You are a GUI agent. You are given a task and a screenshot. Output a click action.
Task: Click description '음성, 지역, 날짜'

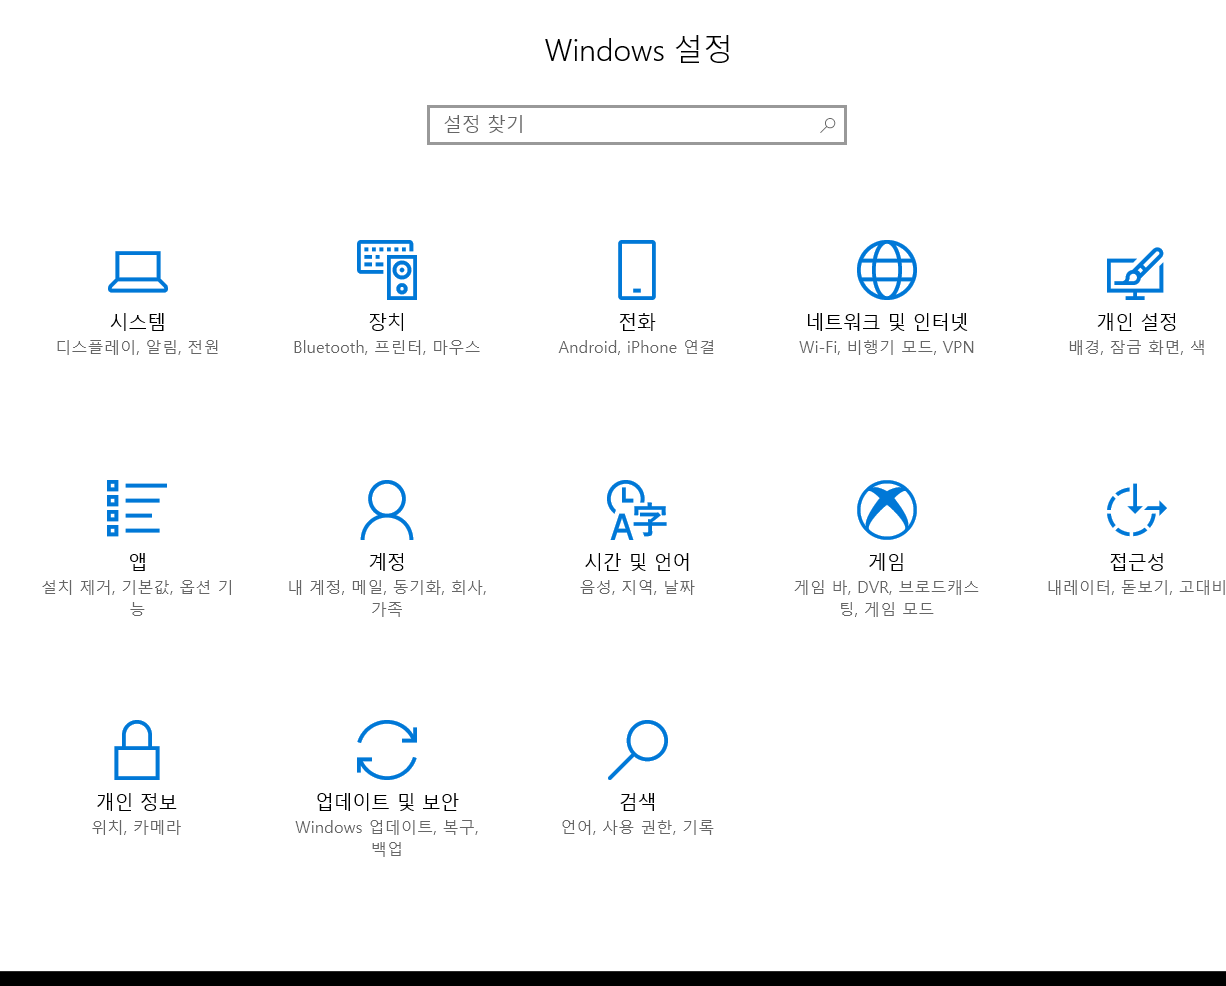(x=637, y=587)
